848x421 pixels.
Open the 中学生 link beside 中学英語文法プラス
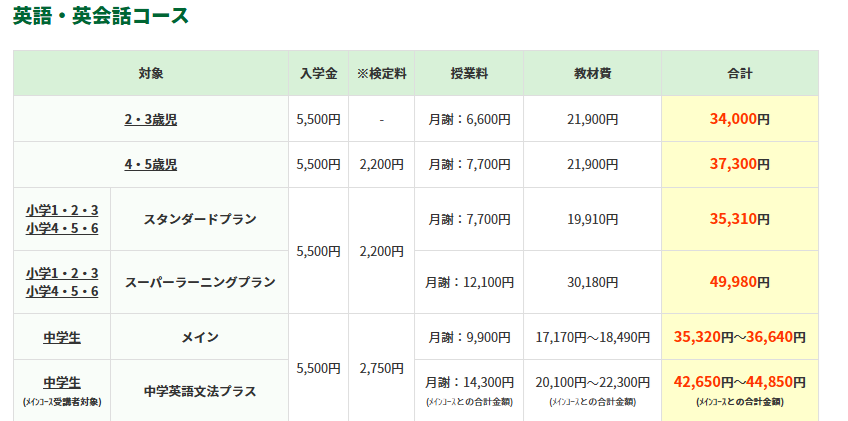tap(62, 382)
